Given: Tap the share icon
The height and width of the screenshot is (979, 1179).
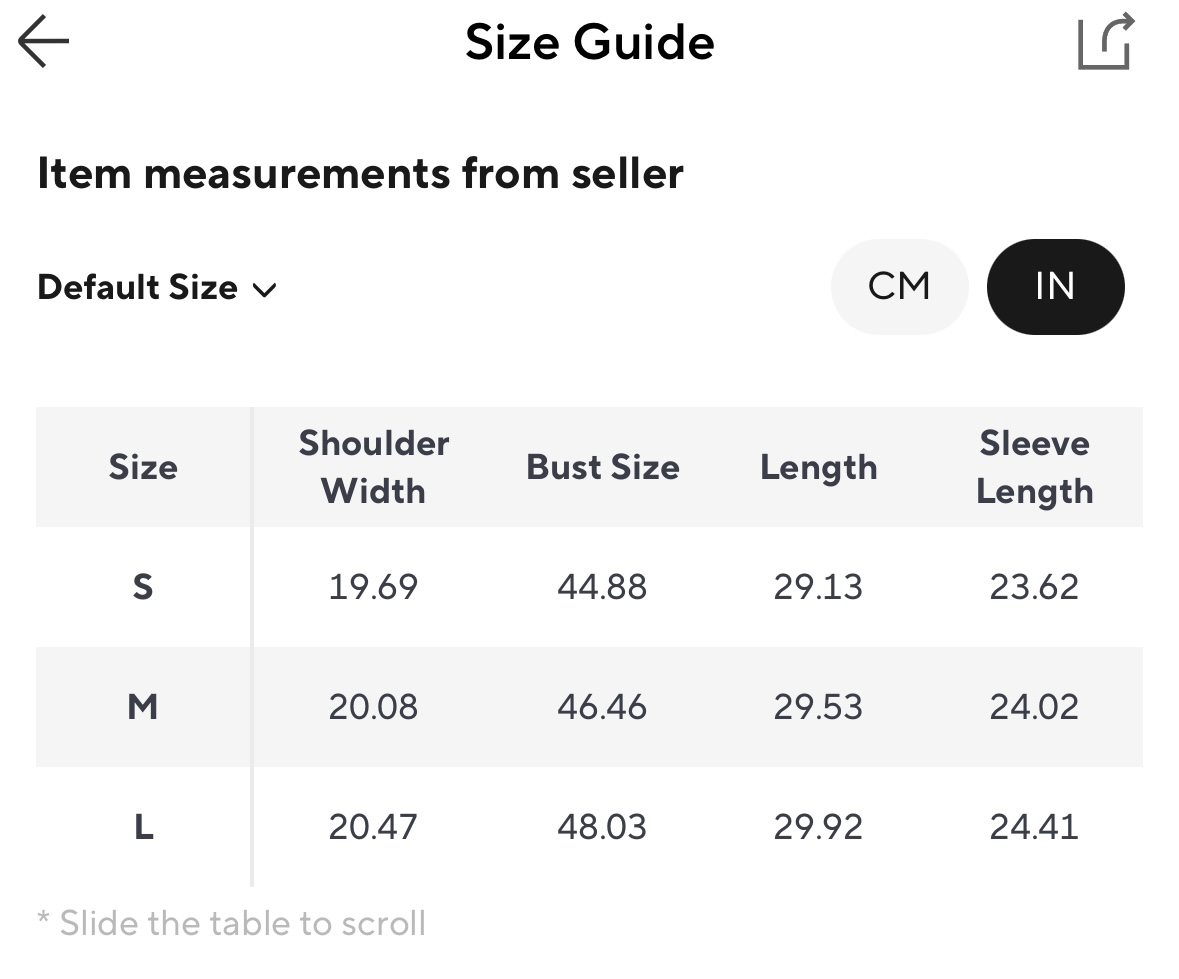Looking at the screenshot, I should [1105, 42].
